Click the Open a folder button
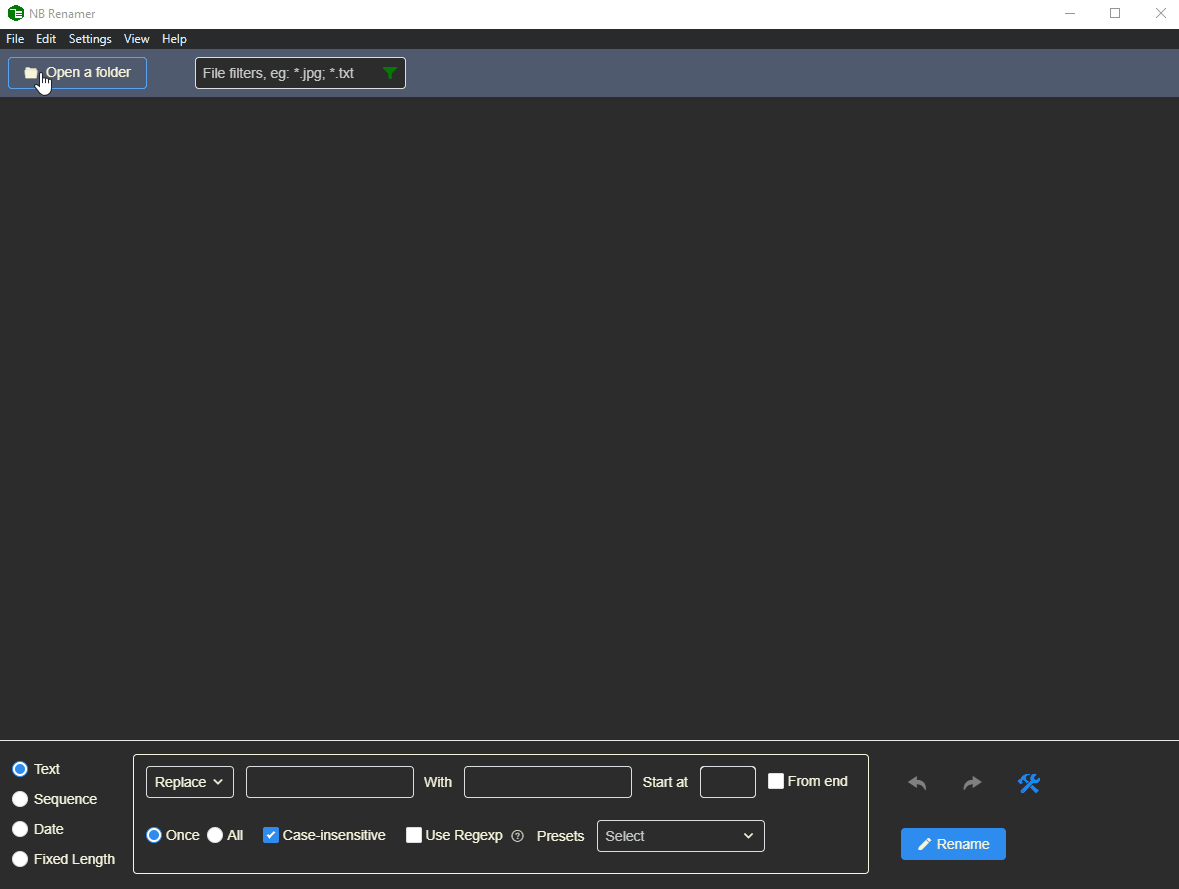 pyautogui.click(x=78, y=73)
